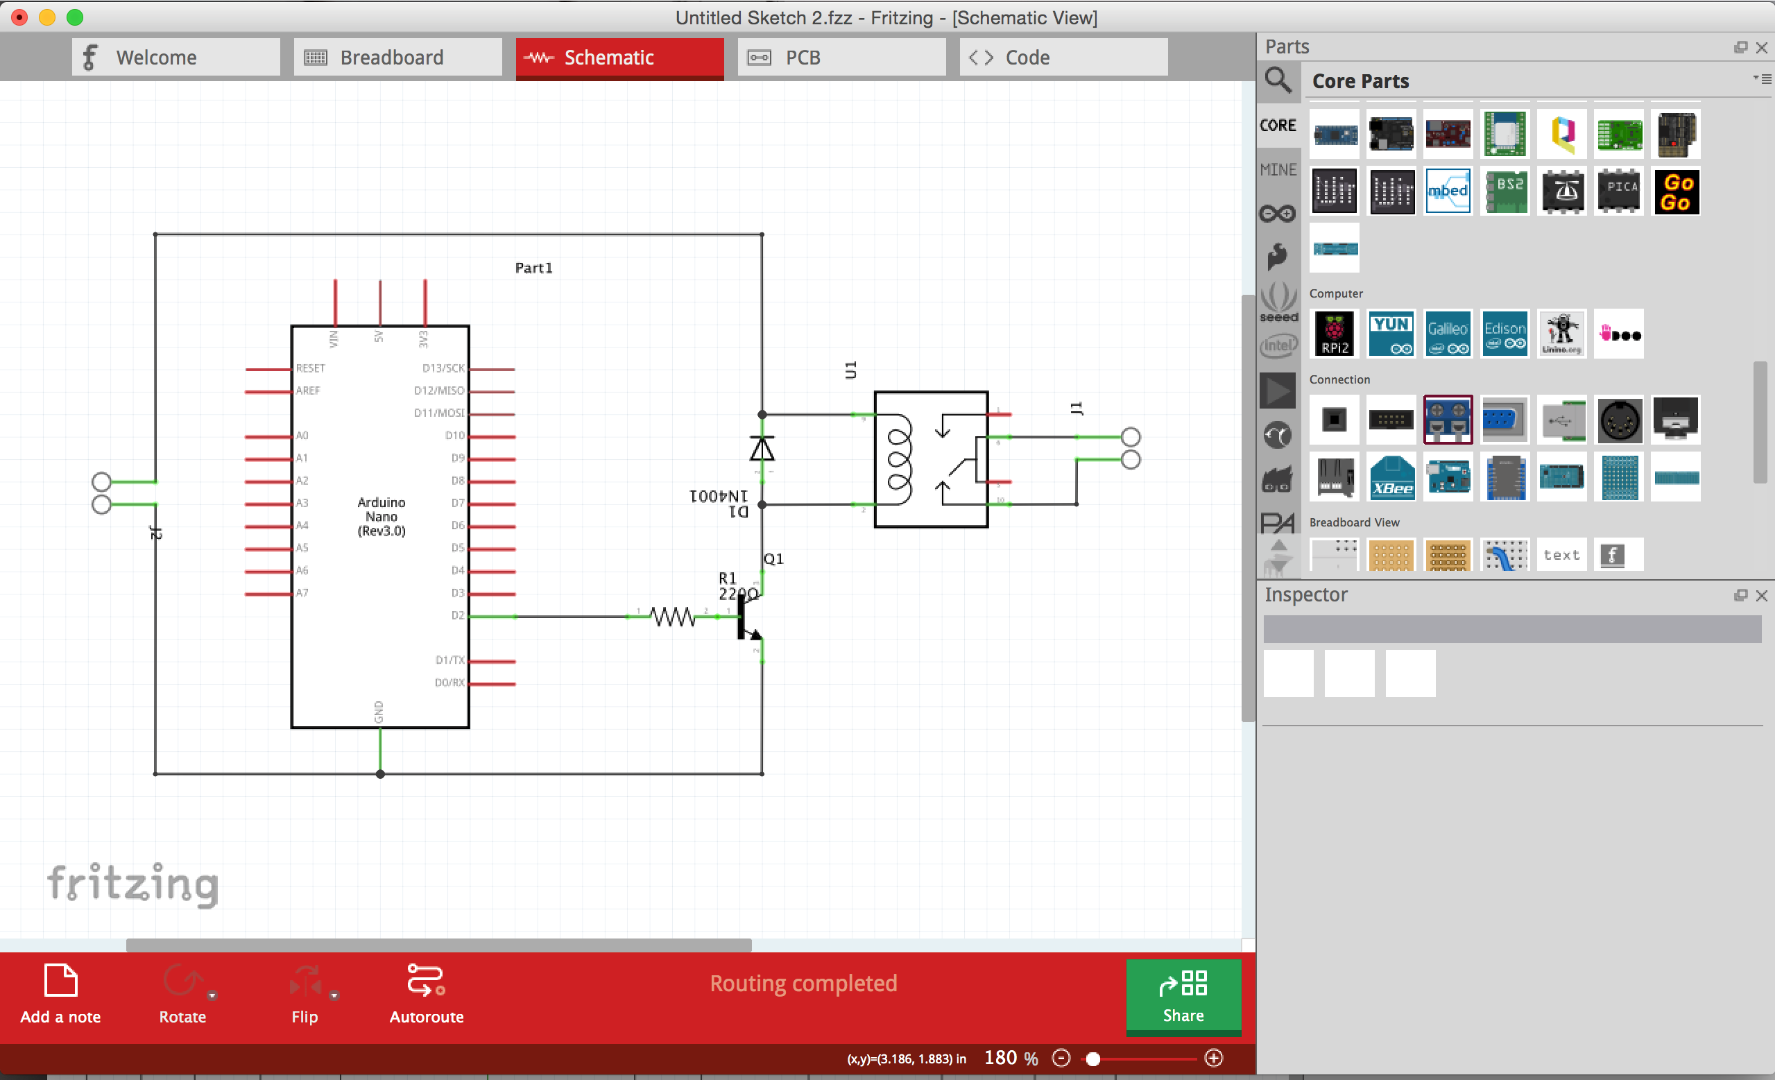This screenshot has width=1775, height=1080.
Task: Float the Inspector panel
Action: pos(1741,595)
